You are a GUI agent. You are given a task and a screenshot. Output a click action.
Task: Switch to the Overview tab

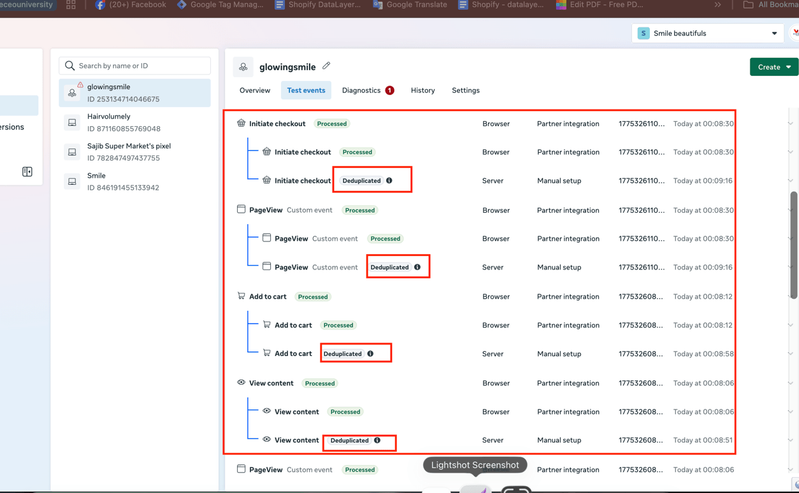(x=255, y=90)
